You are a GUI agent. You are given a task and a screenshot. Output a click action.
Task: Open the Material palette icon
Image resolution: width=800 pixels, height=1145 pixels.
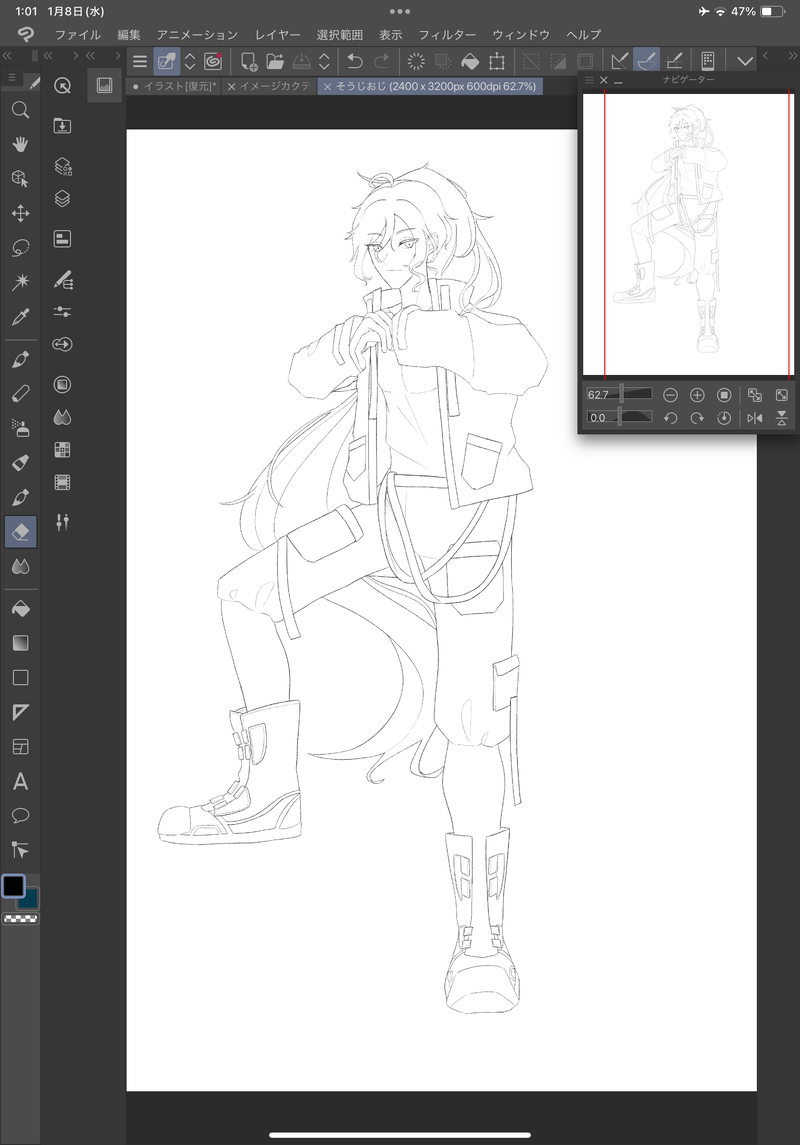63,126
